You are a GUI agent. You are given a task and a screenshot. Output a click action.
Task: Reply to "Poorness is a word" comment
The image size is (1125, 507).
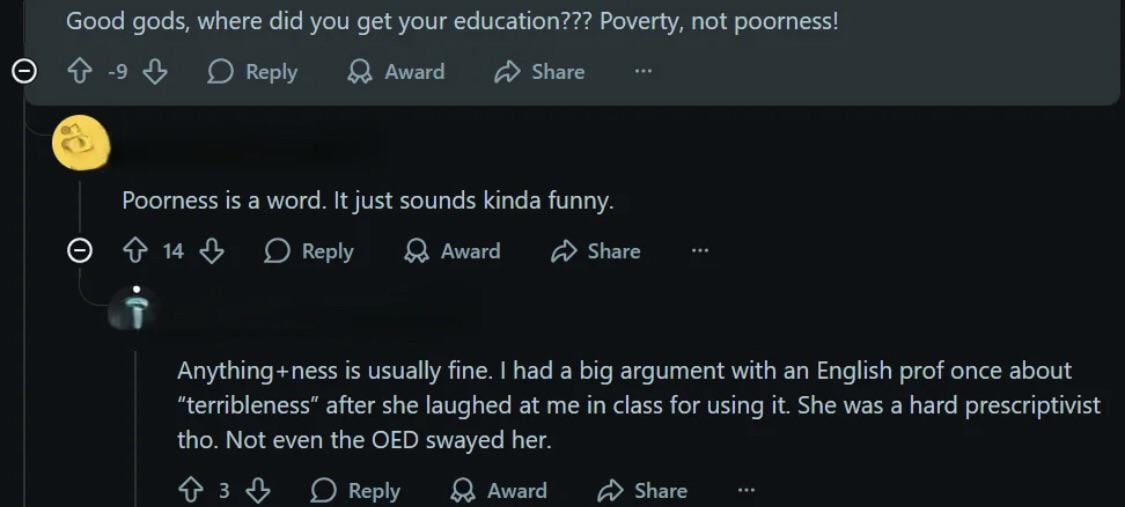point(309,251)
